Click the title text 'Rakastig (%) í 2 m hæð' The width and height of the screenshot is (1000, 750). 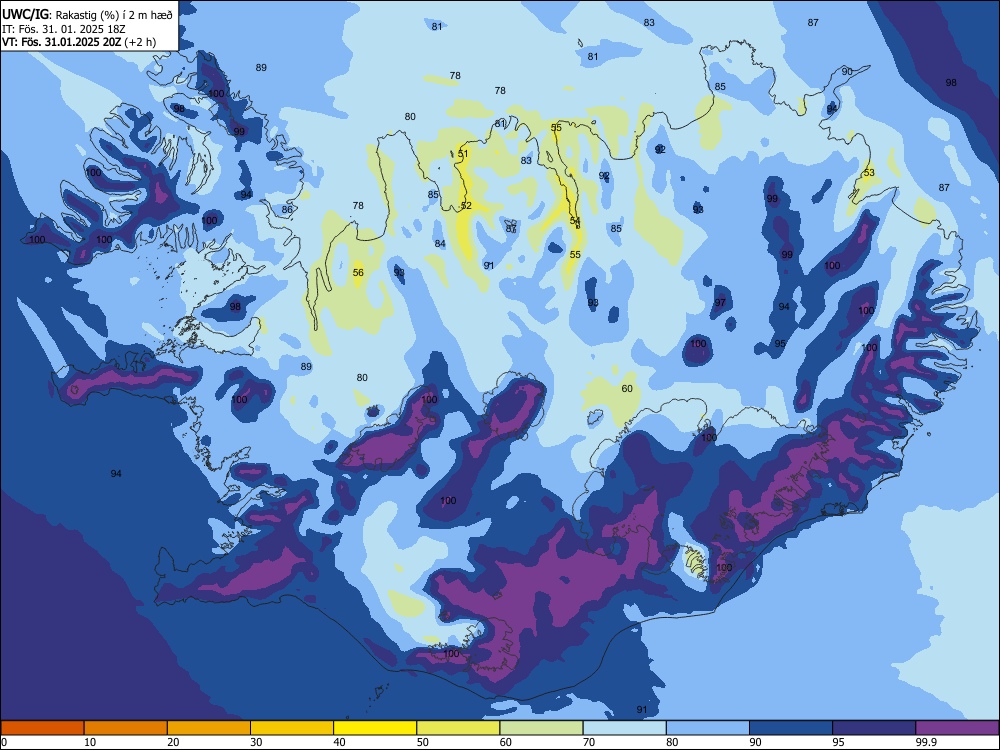coord(114,15)
